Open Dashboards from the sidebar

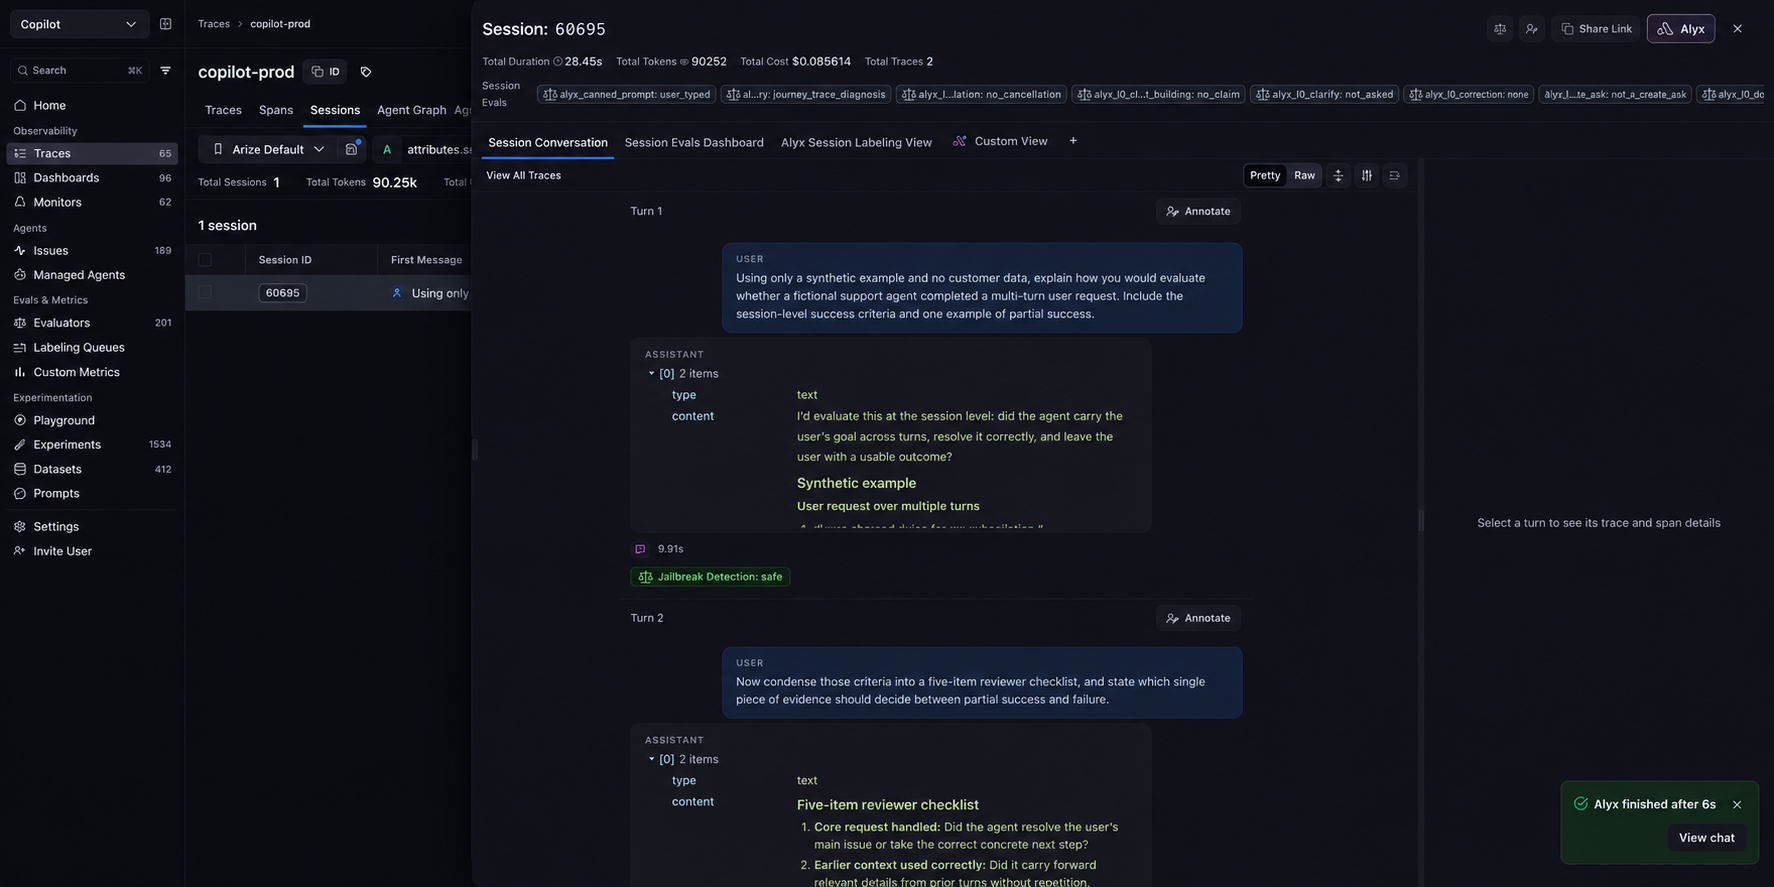[66, 178]
